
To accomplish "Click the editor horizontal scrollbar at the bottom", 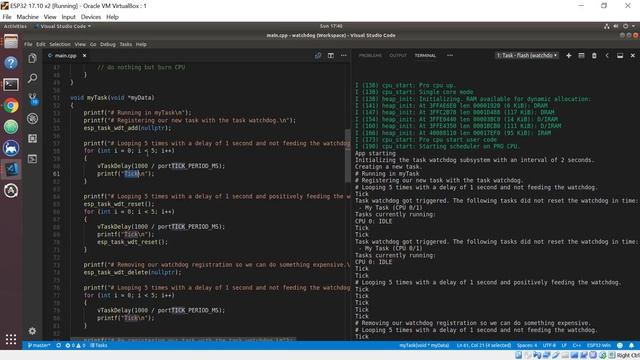I will coord(184,339).
